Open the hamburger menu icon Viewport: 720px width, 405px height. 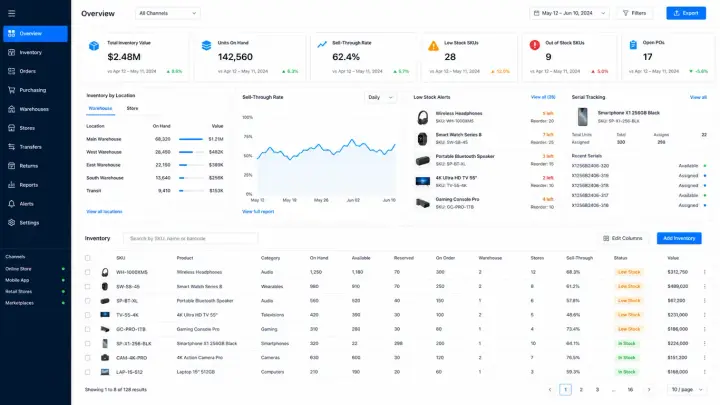11,13
